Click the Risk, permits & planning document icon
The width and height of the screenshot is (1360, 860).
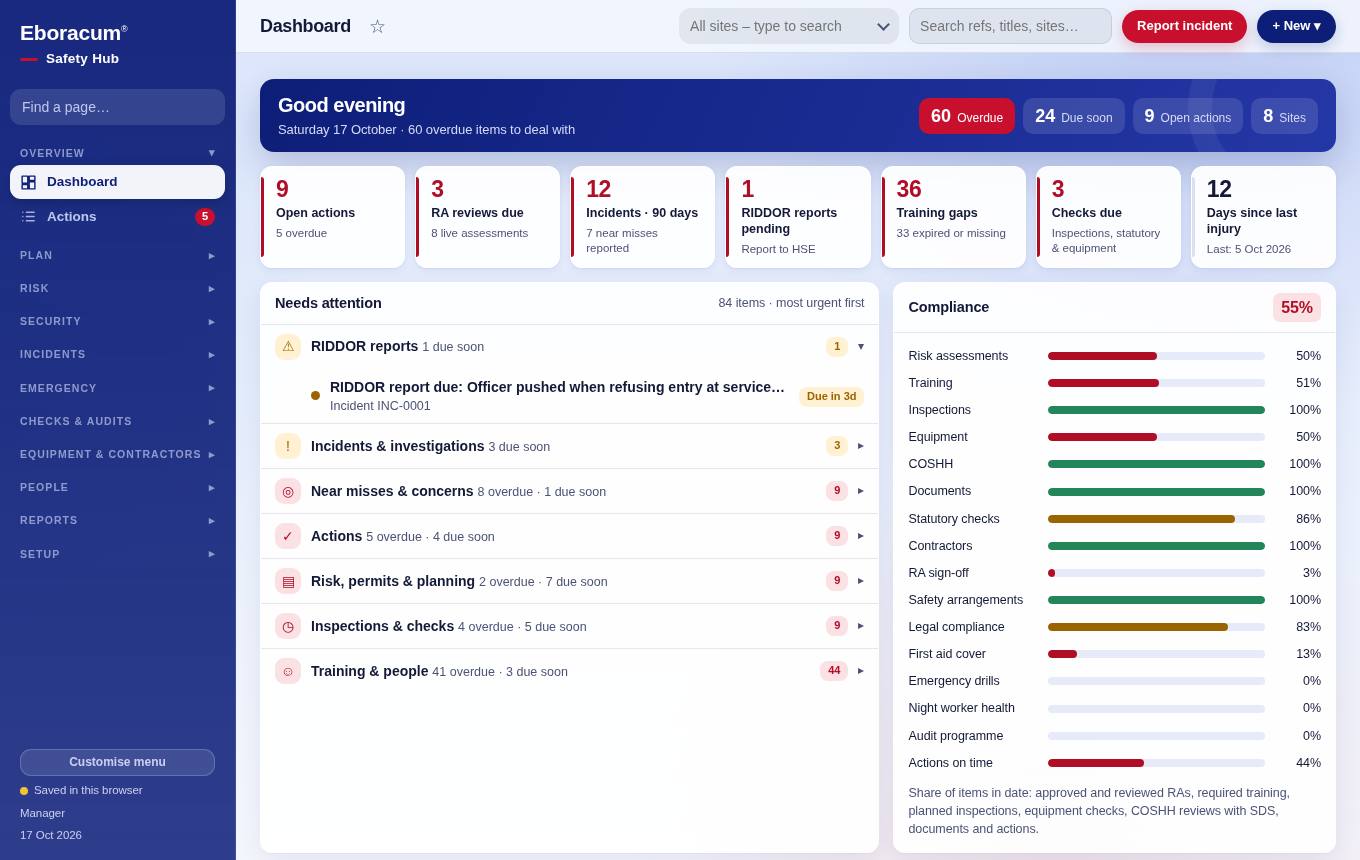(288, 581)
